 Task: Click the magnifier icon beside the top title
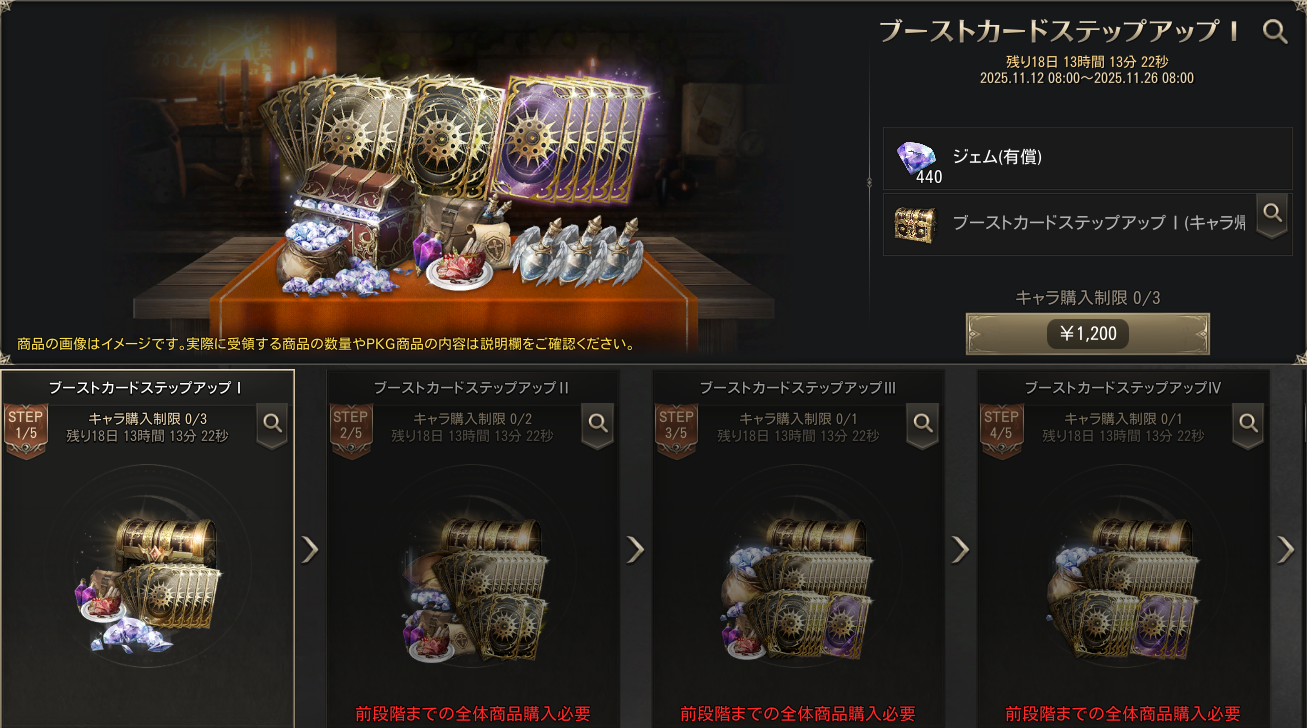coord(1275,31)
